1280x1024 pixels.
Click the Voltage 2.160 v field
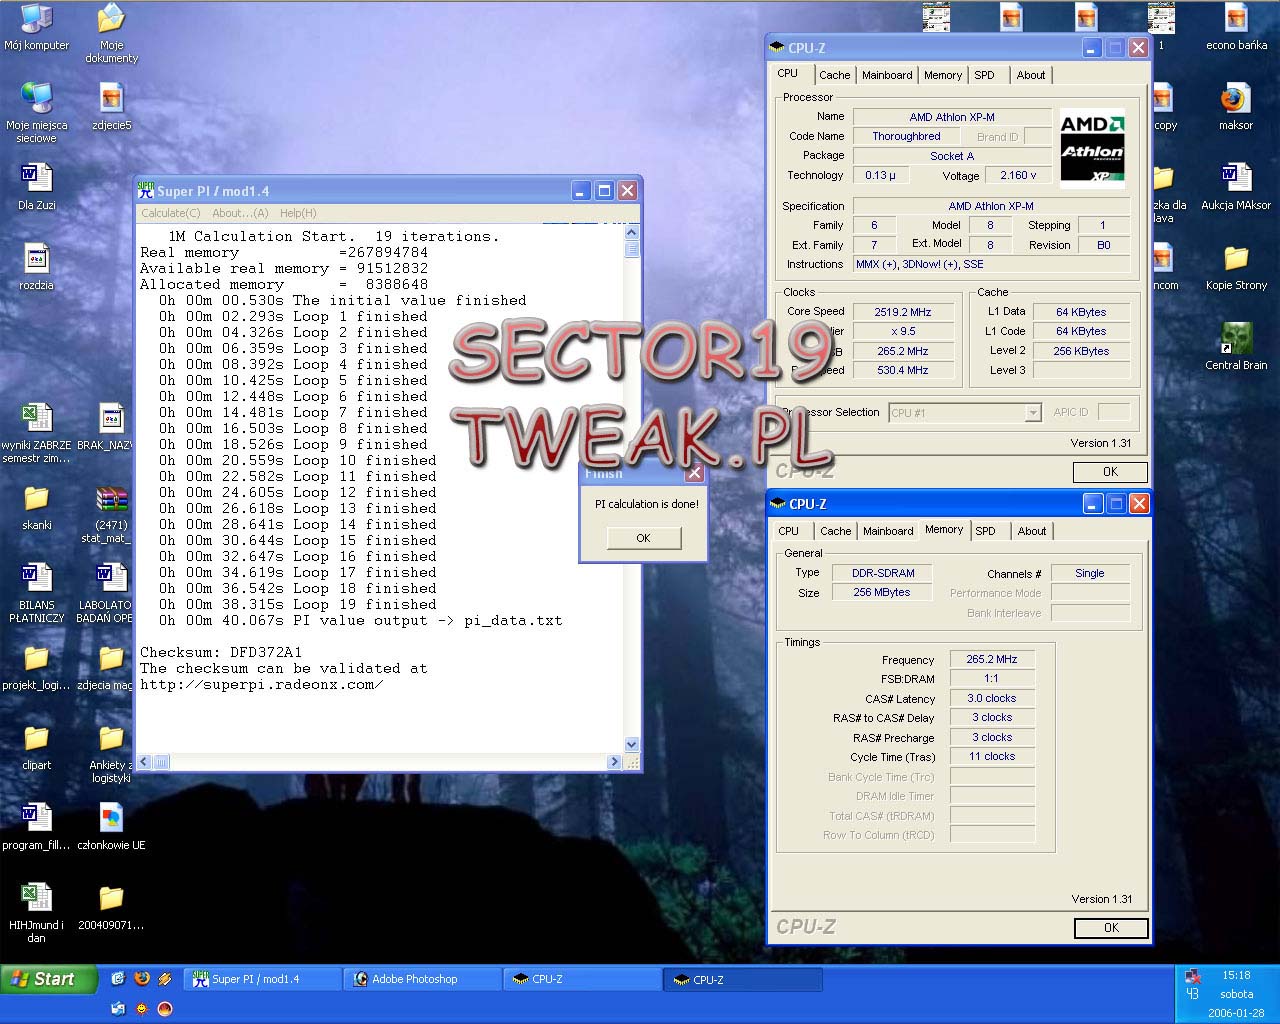click(x=1018, y=175)
